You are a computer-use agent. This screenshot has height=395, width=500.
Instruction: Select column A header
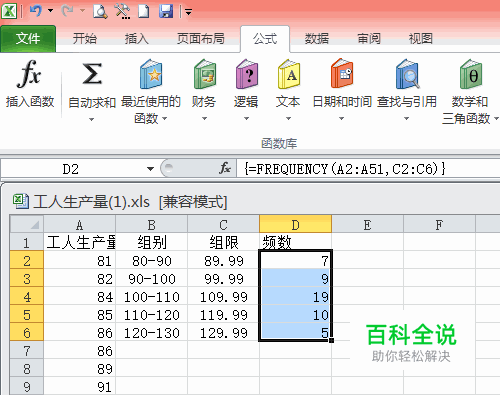click(80, 224)
